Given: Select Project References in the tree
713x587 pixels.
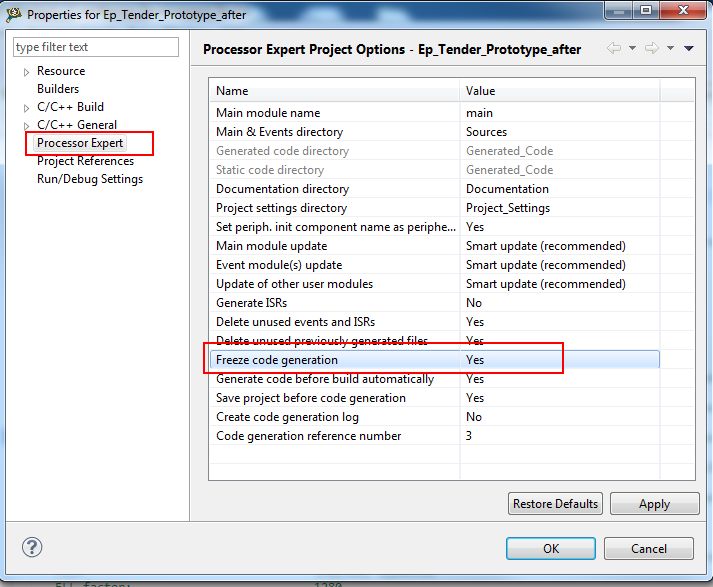Looking at the screenshot, I should point(85,161).
